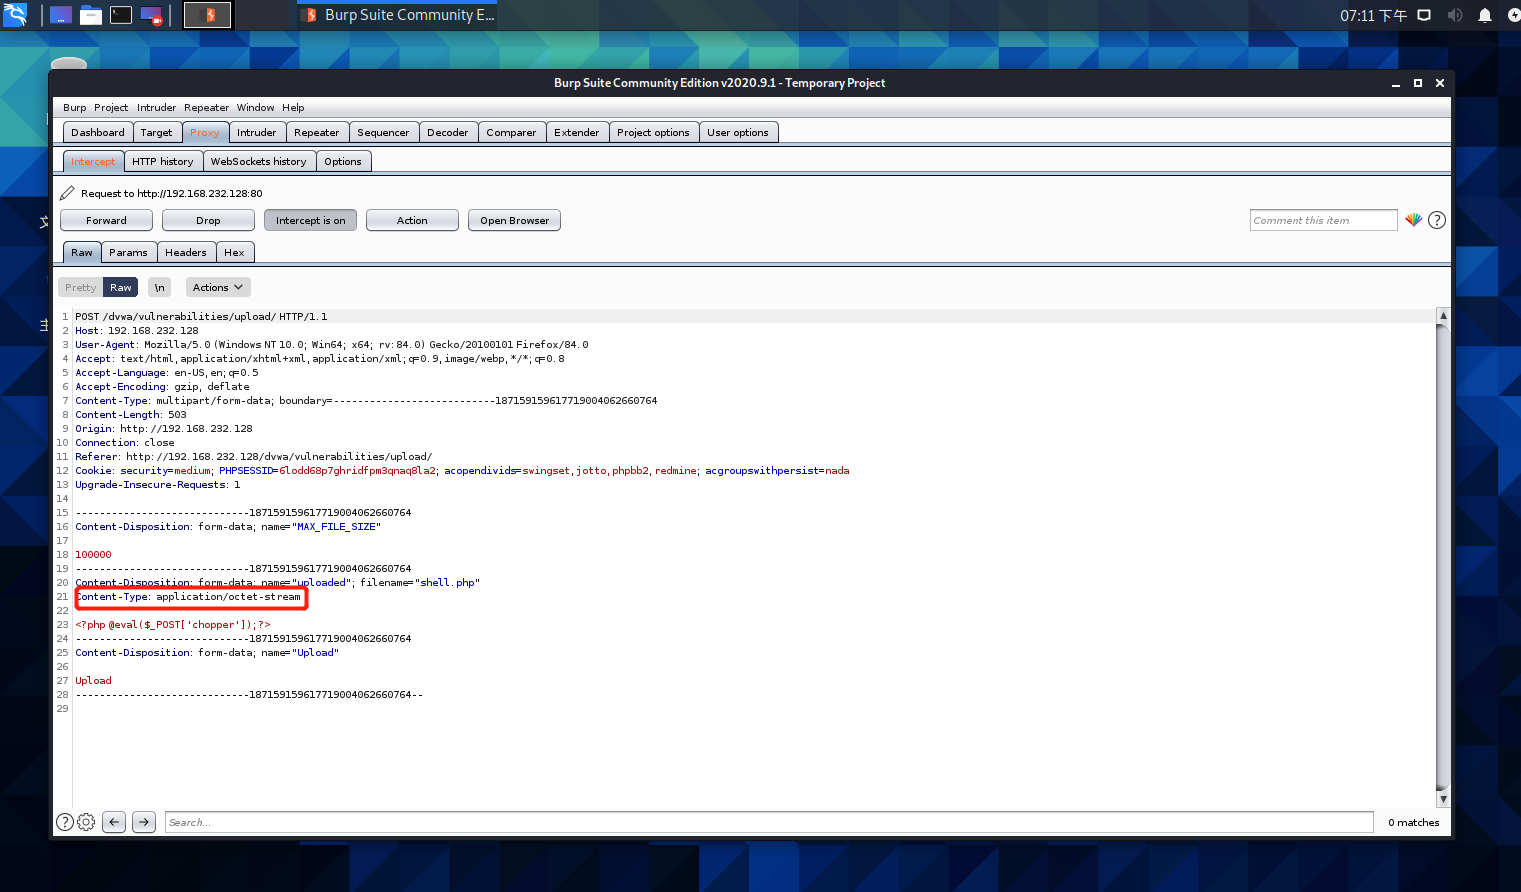The image size is (1521, 892).
Task: Click the highlight color icon beside the comment field
Action: coord(1413,220)
